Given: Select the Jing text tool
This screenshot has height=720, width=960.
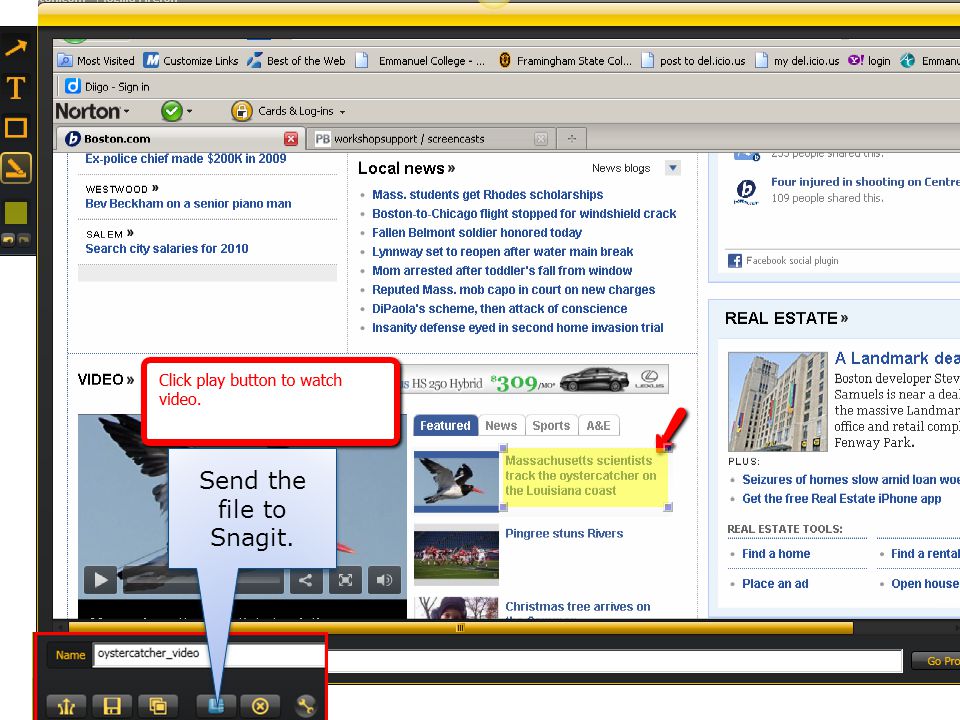Looking at the screenshot, I should (x=16, y=88).
